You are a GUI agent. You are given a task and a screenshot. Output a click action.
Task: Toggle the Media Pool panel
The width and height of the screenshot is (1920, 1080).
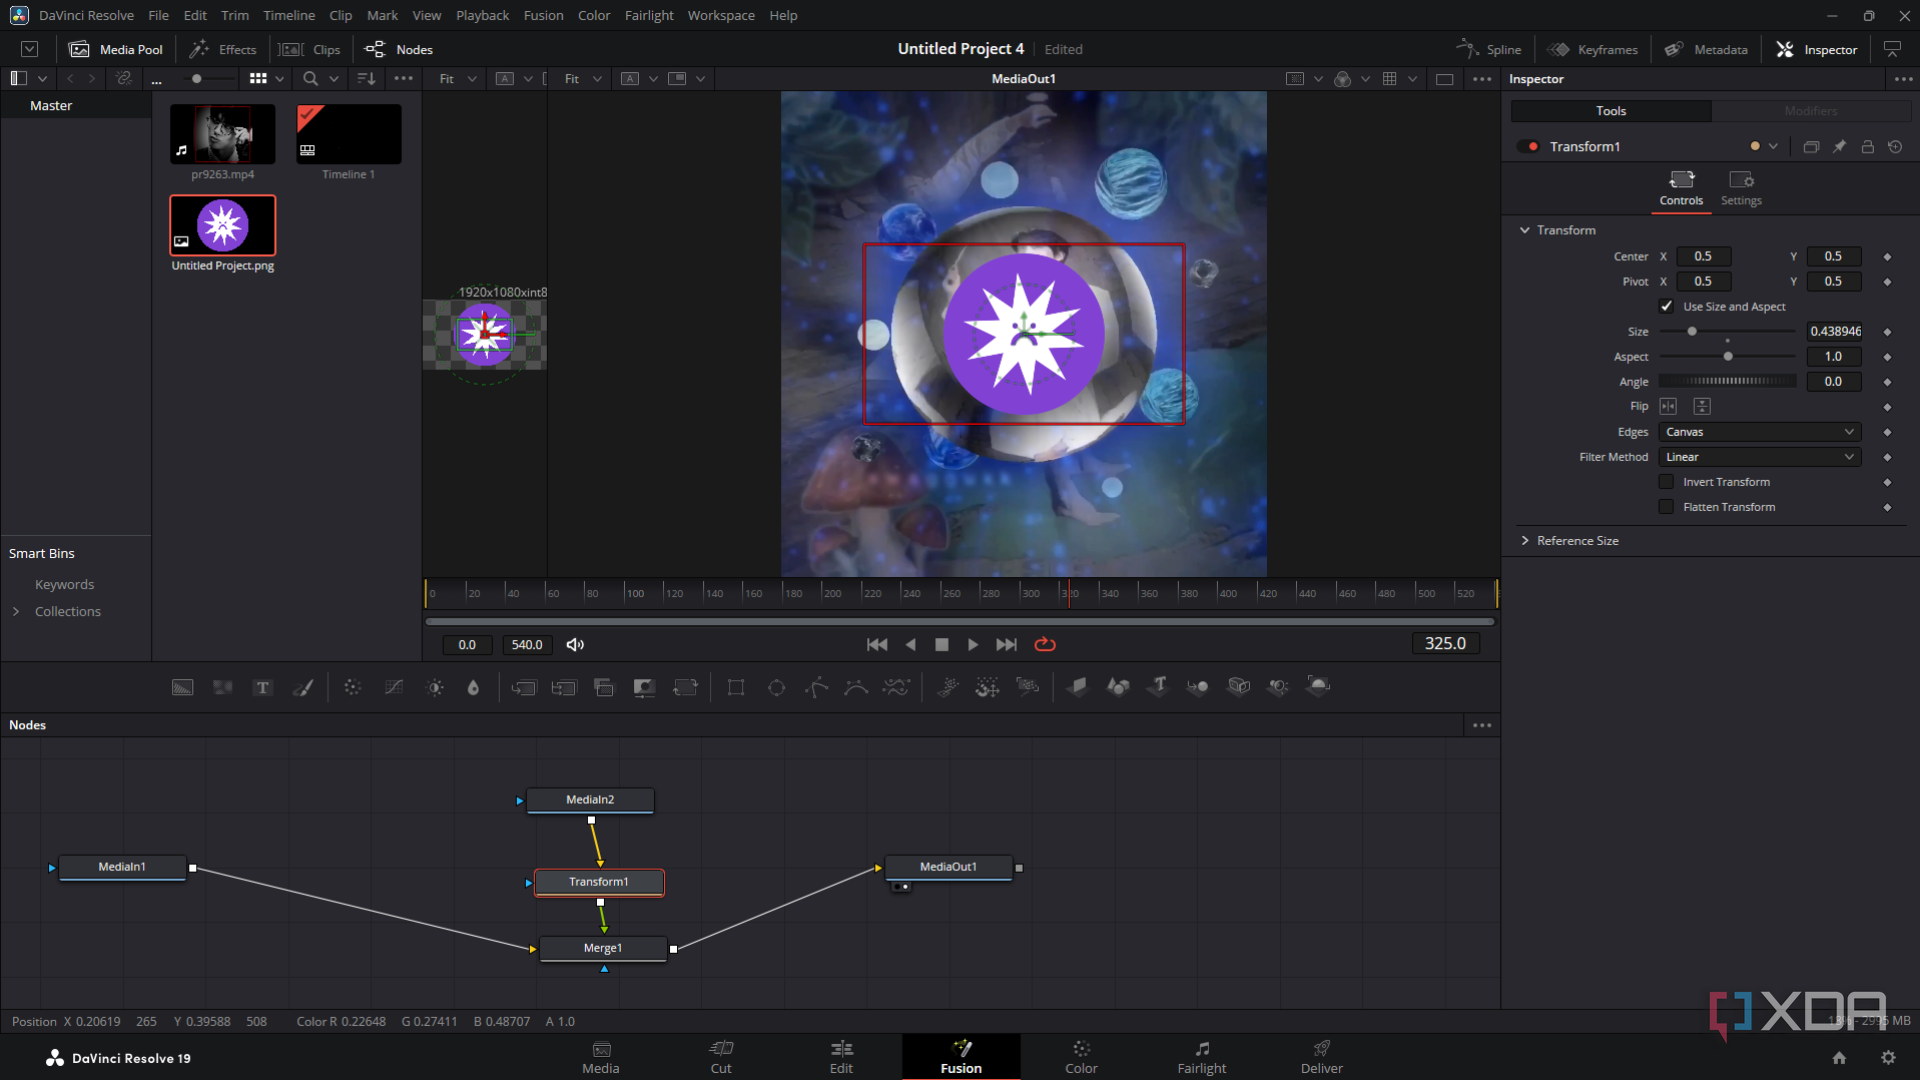pos(116,49)
